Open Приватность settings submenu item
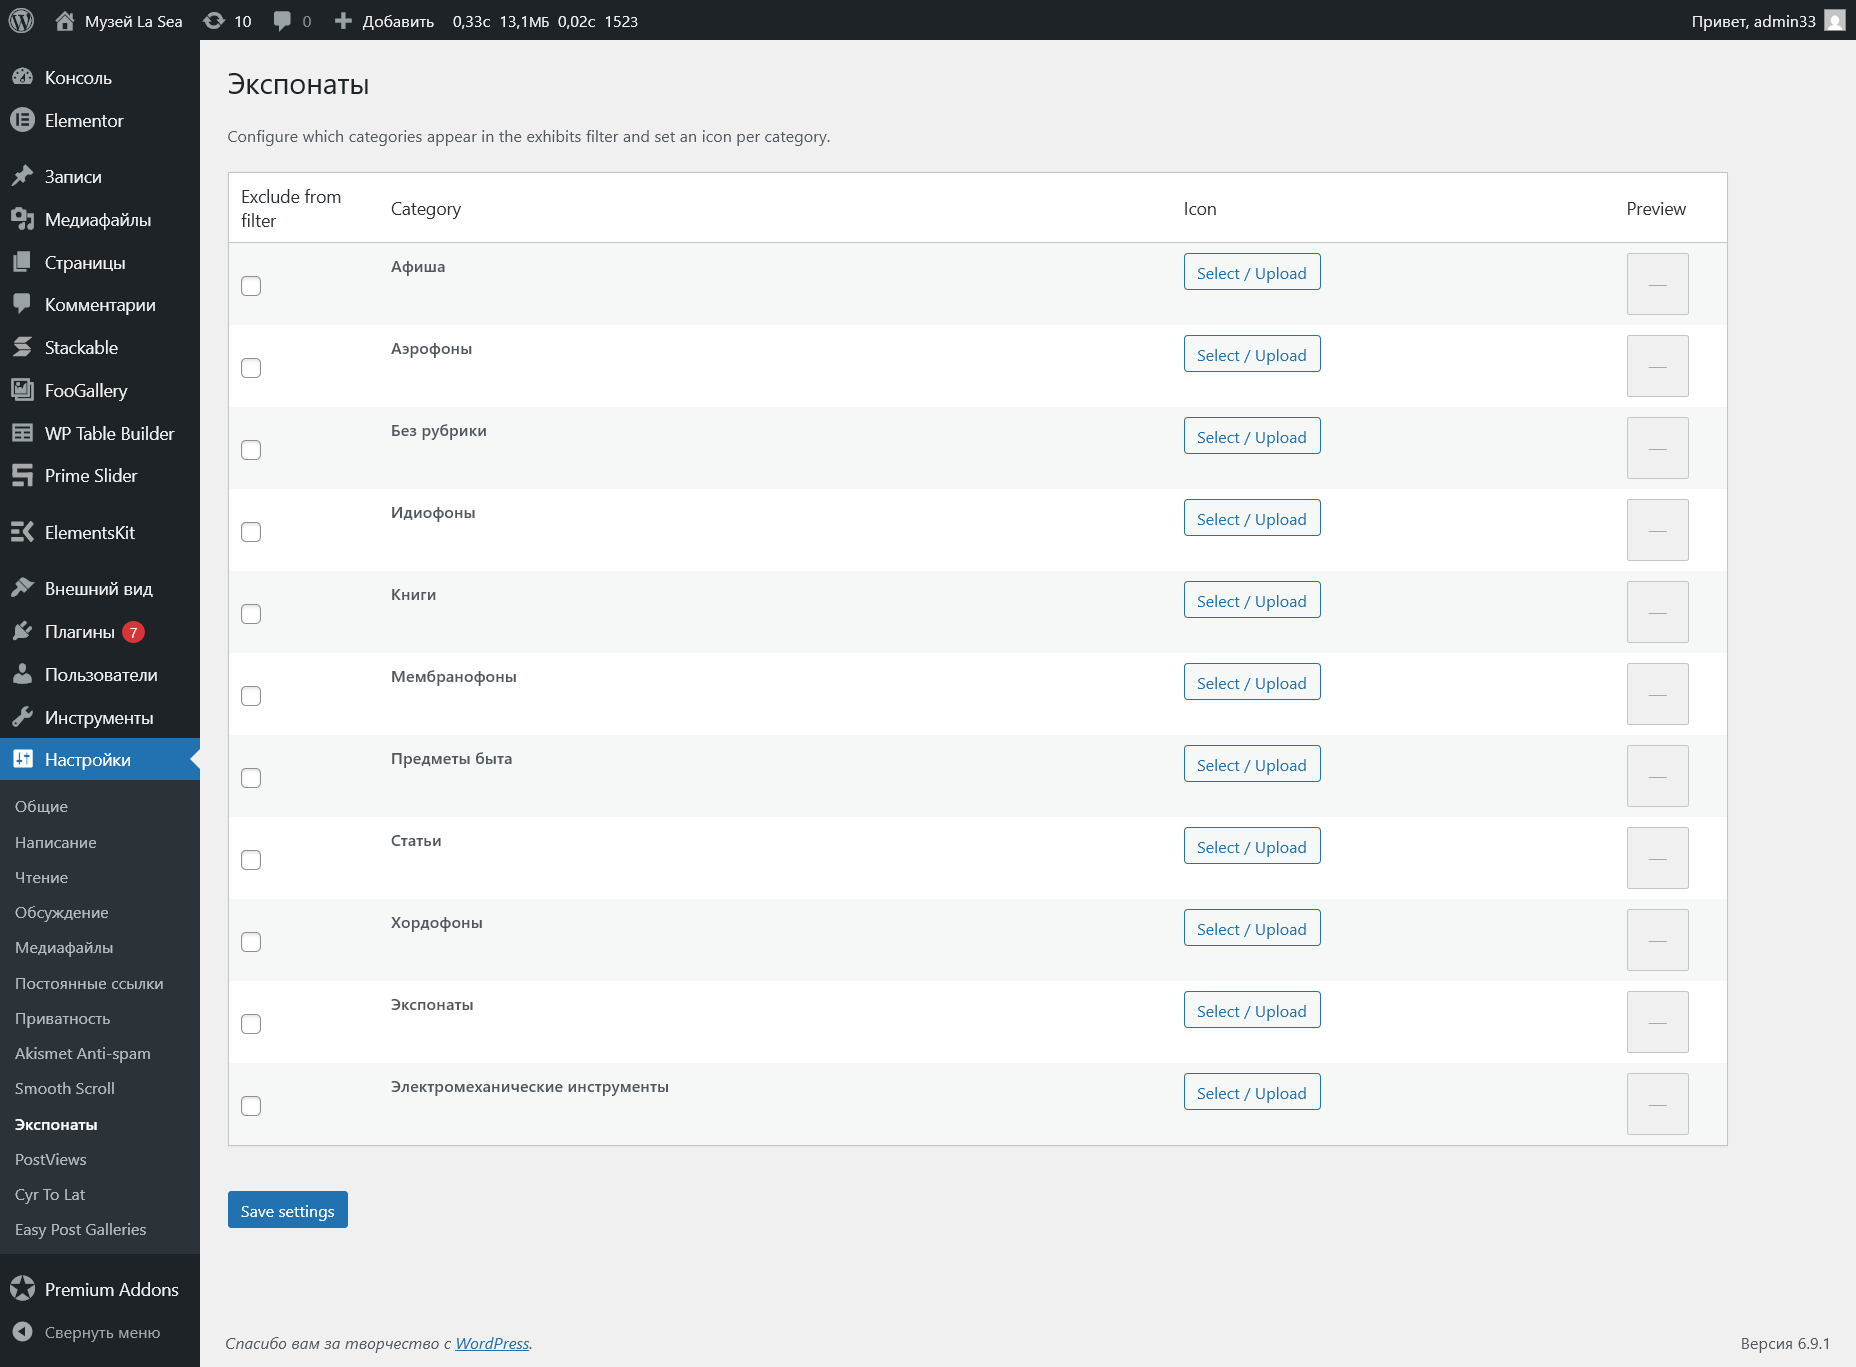This screenshot has height=1367, width=1856. 63,1018
